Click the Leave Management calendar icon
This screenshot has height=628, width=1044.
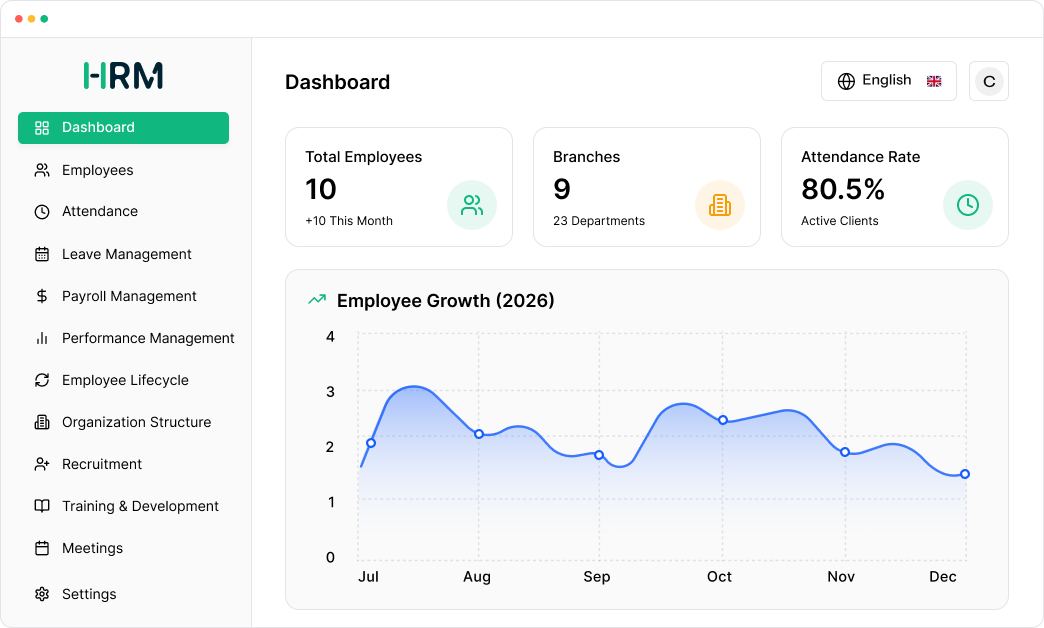42,254
